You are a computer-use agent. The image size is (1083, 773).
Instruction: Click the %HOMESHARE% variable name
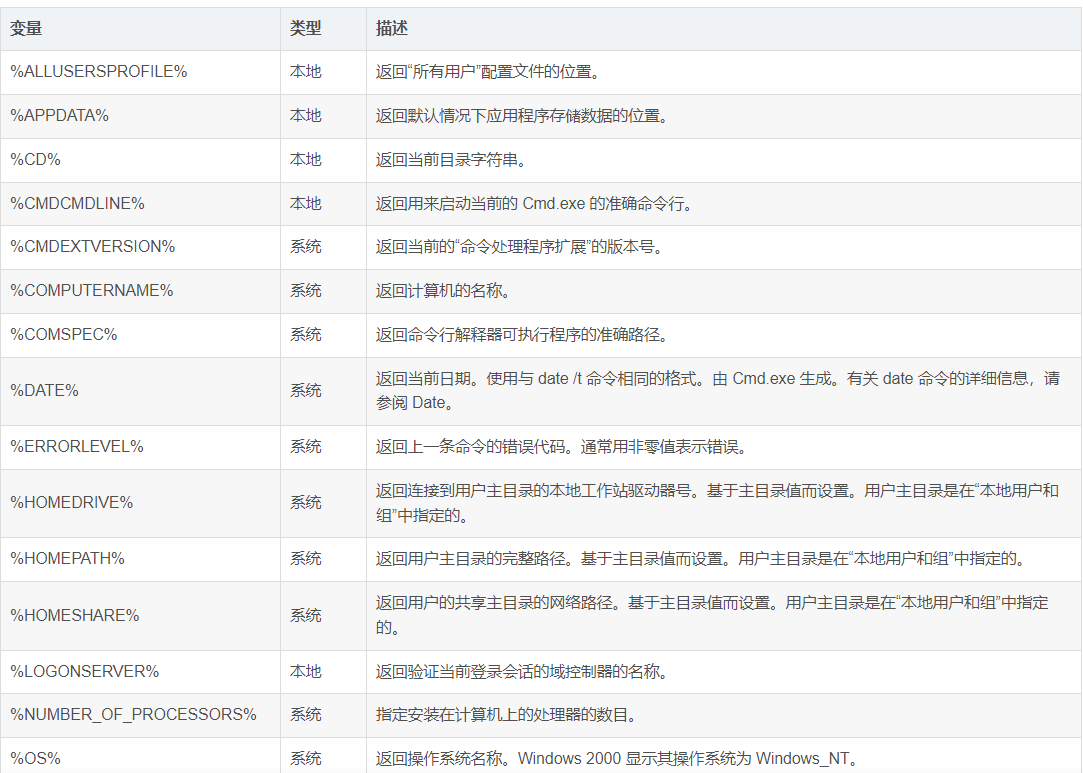click(75, 616)
